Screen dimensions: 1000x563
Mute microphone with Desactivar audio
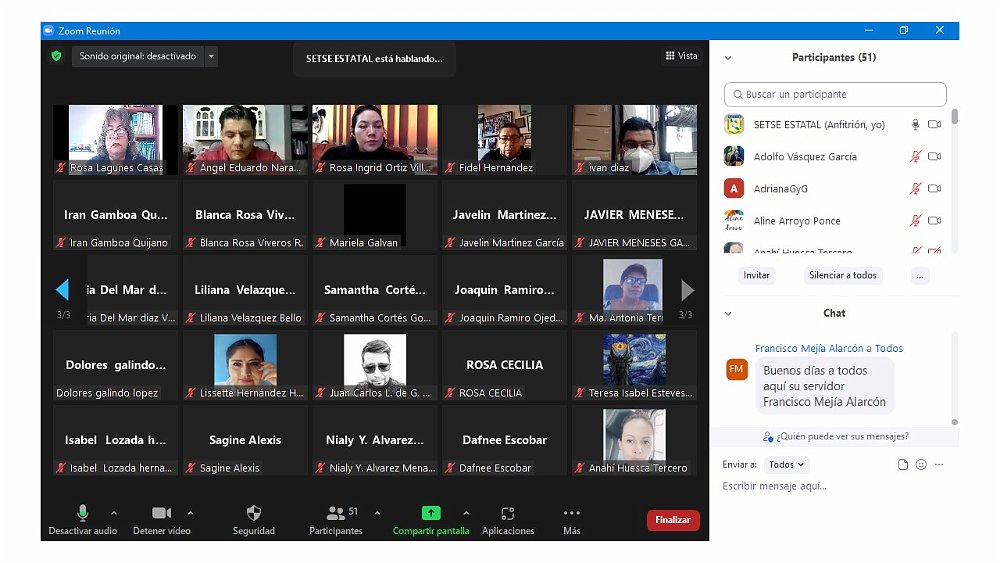(x=82, y=513)
